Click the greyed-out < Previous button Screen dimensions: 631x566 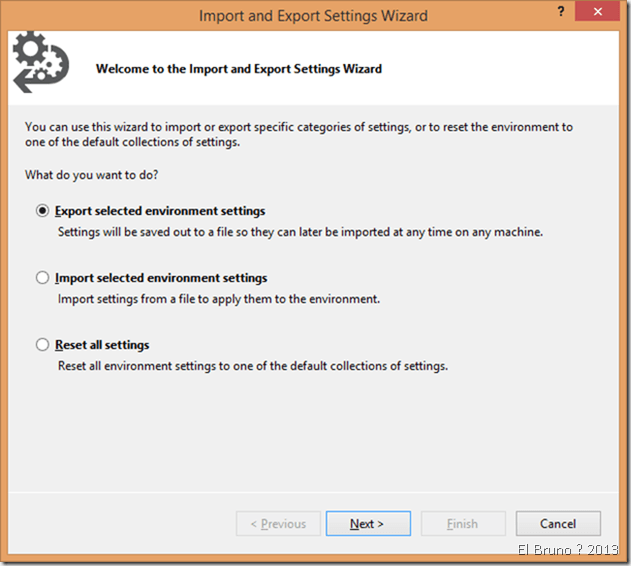pos(278,524)
